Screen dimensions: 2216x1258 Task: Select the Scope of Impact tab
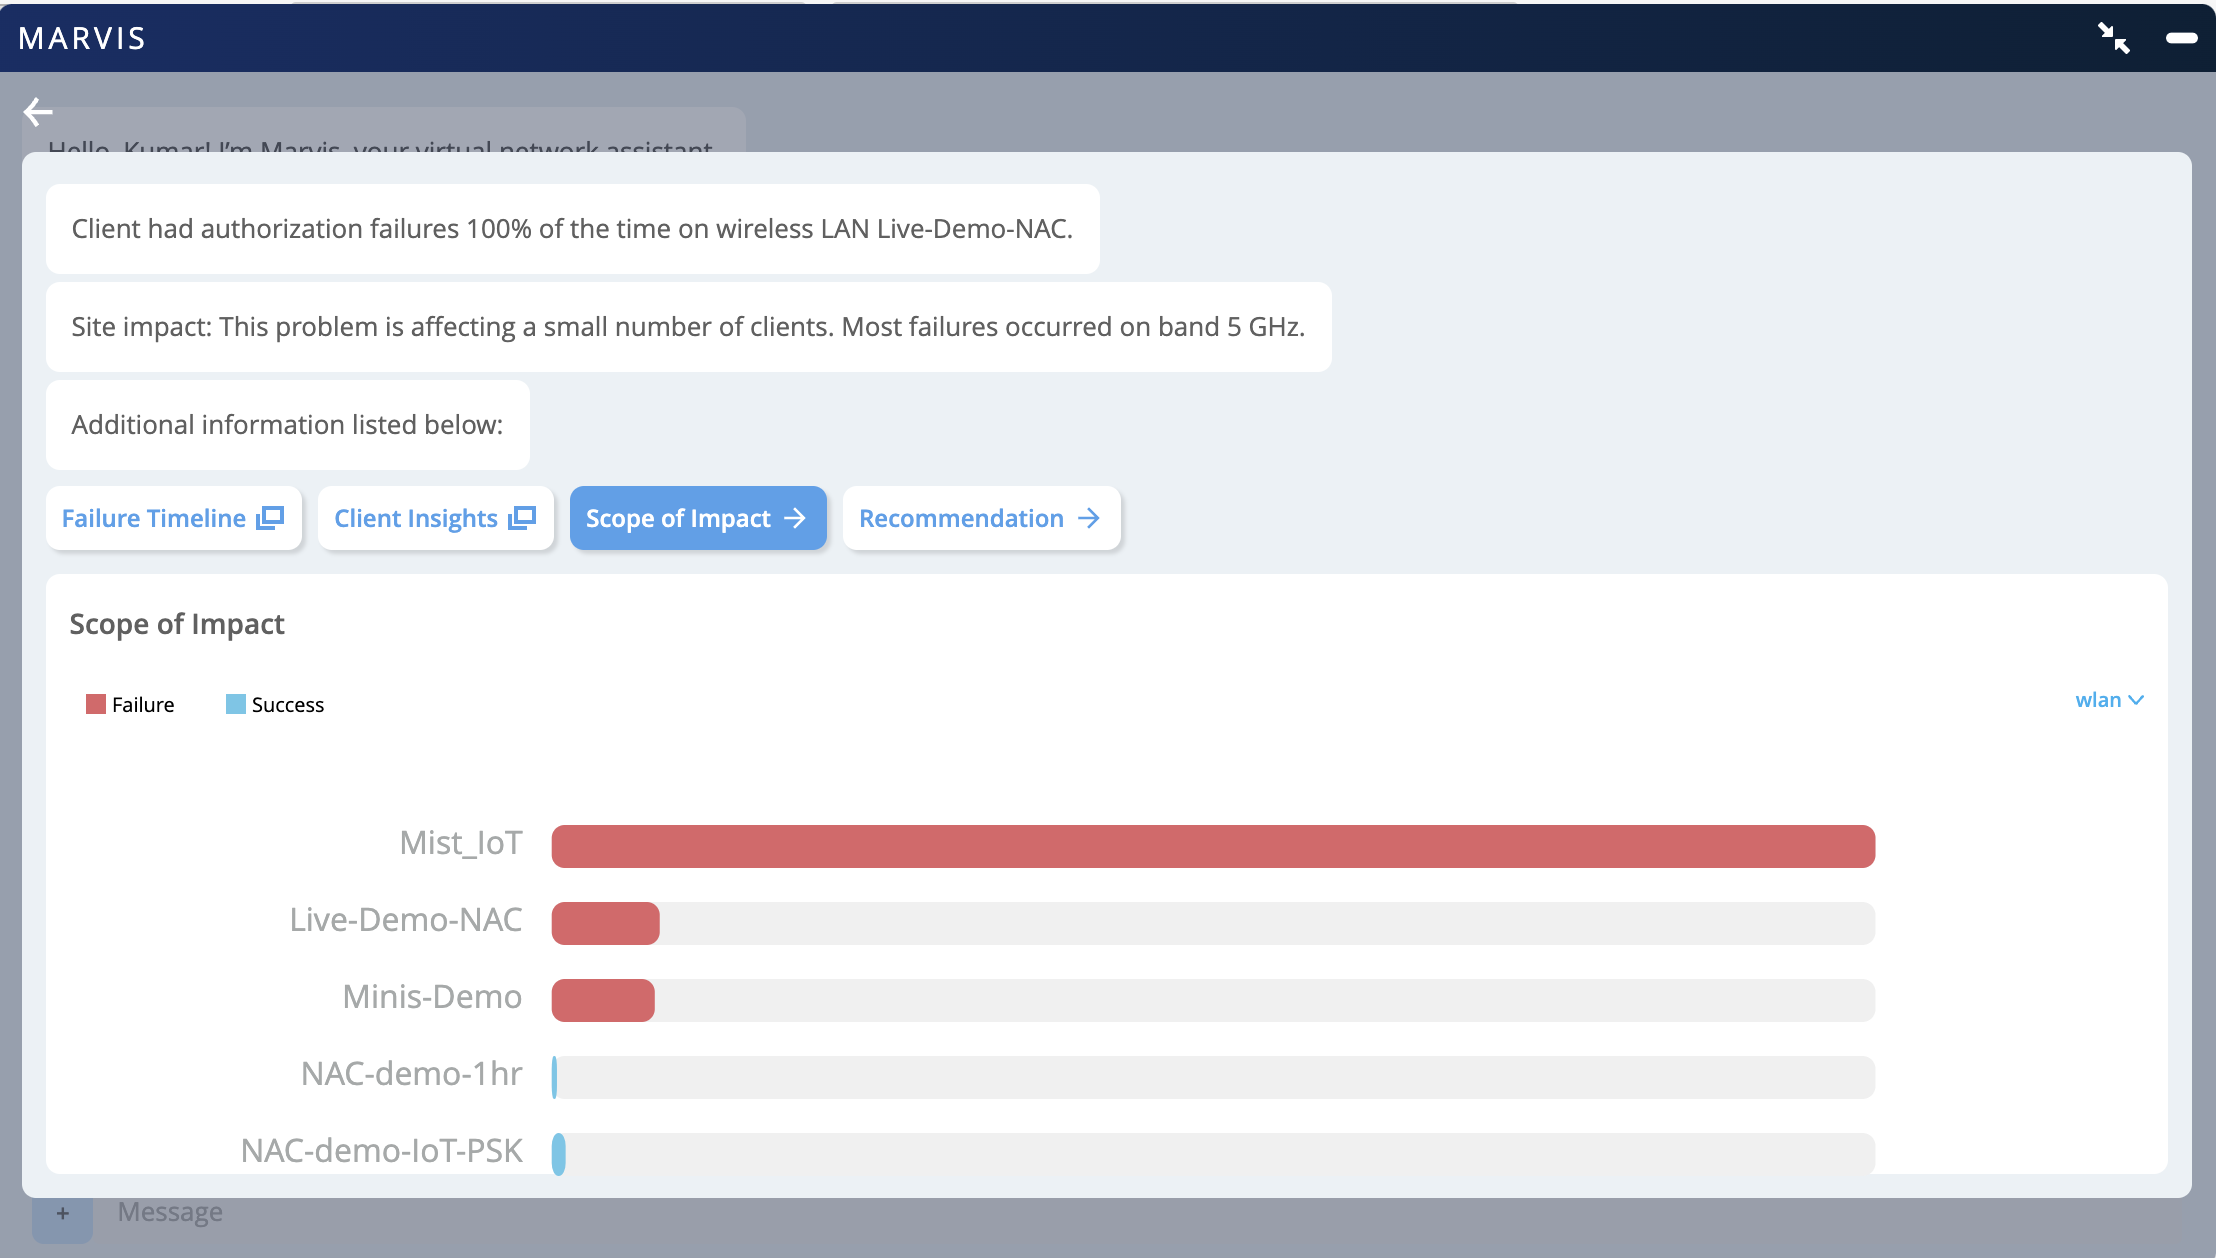(x=678, y=518)
